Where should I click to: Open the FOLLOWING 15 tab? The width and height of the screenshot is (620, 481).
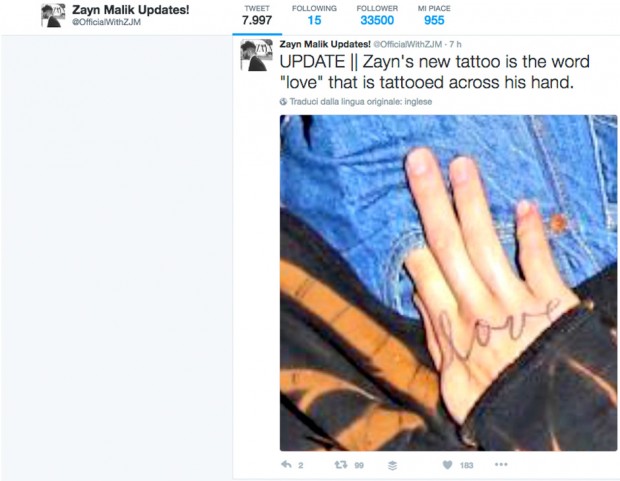[x=314, y=16]
